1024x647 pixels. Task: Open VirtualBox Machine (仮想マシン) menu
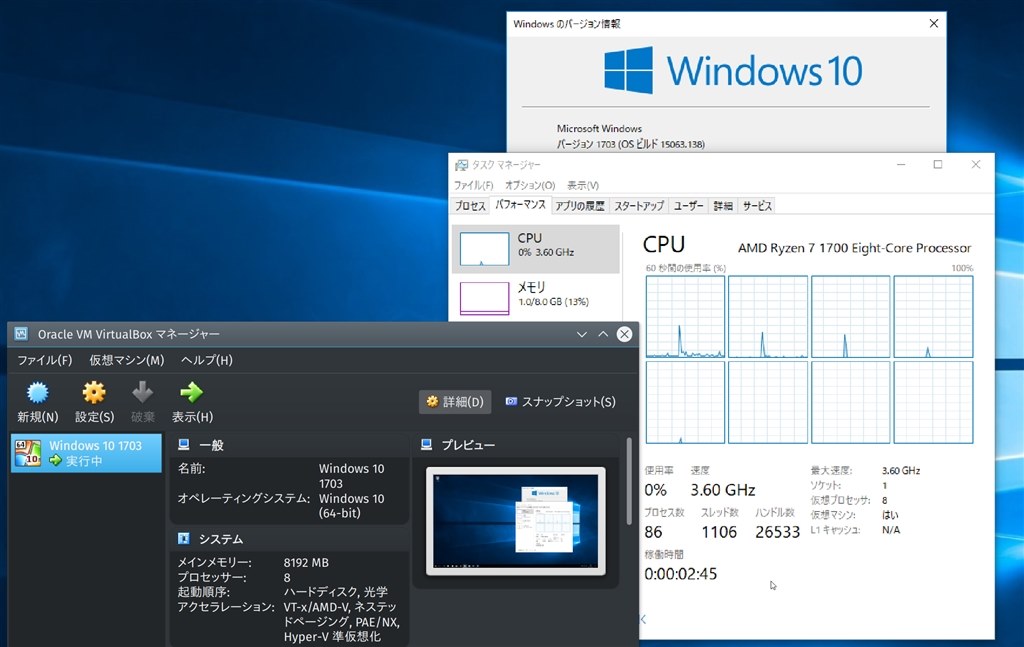click(x=127, y=360)
